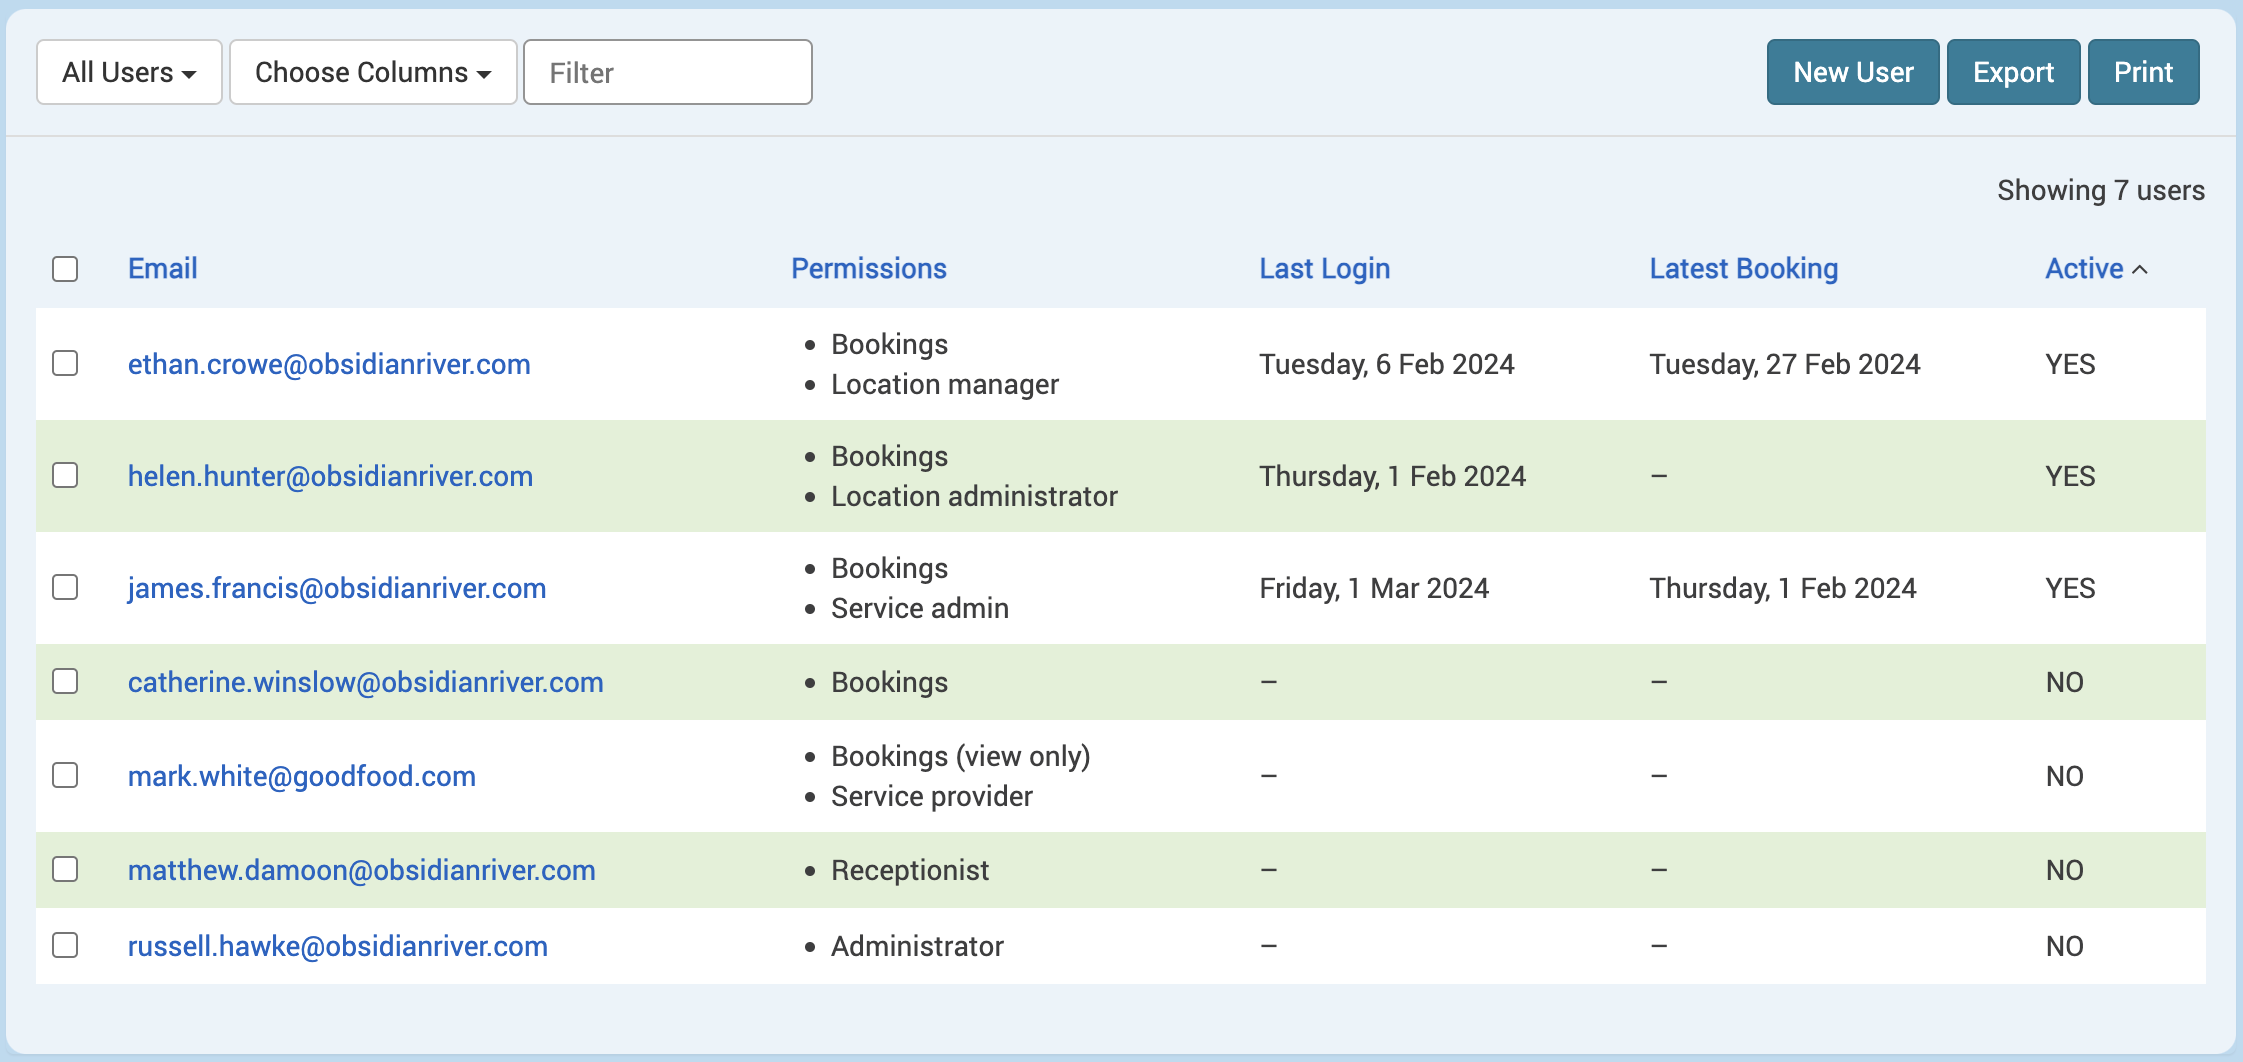Check the box for russell.hawke row

65,945
